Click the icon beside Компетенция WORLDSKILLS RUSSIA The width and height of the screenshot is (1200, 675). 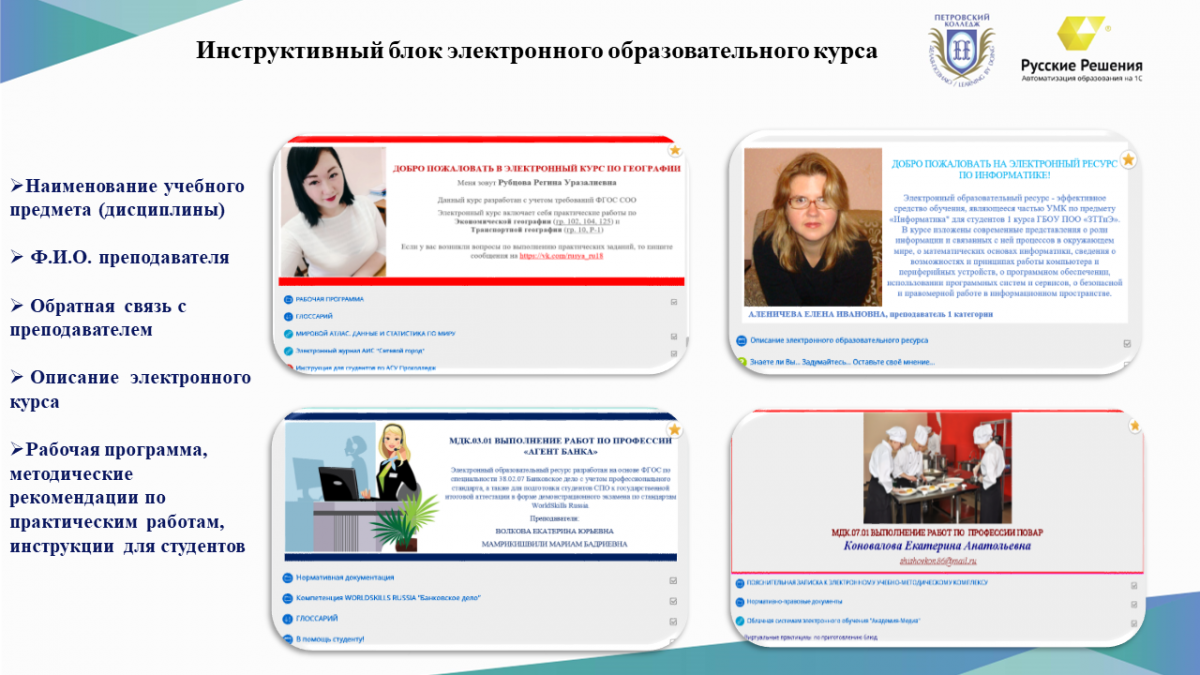click(x=288, y=598)
